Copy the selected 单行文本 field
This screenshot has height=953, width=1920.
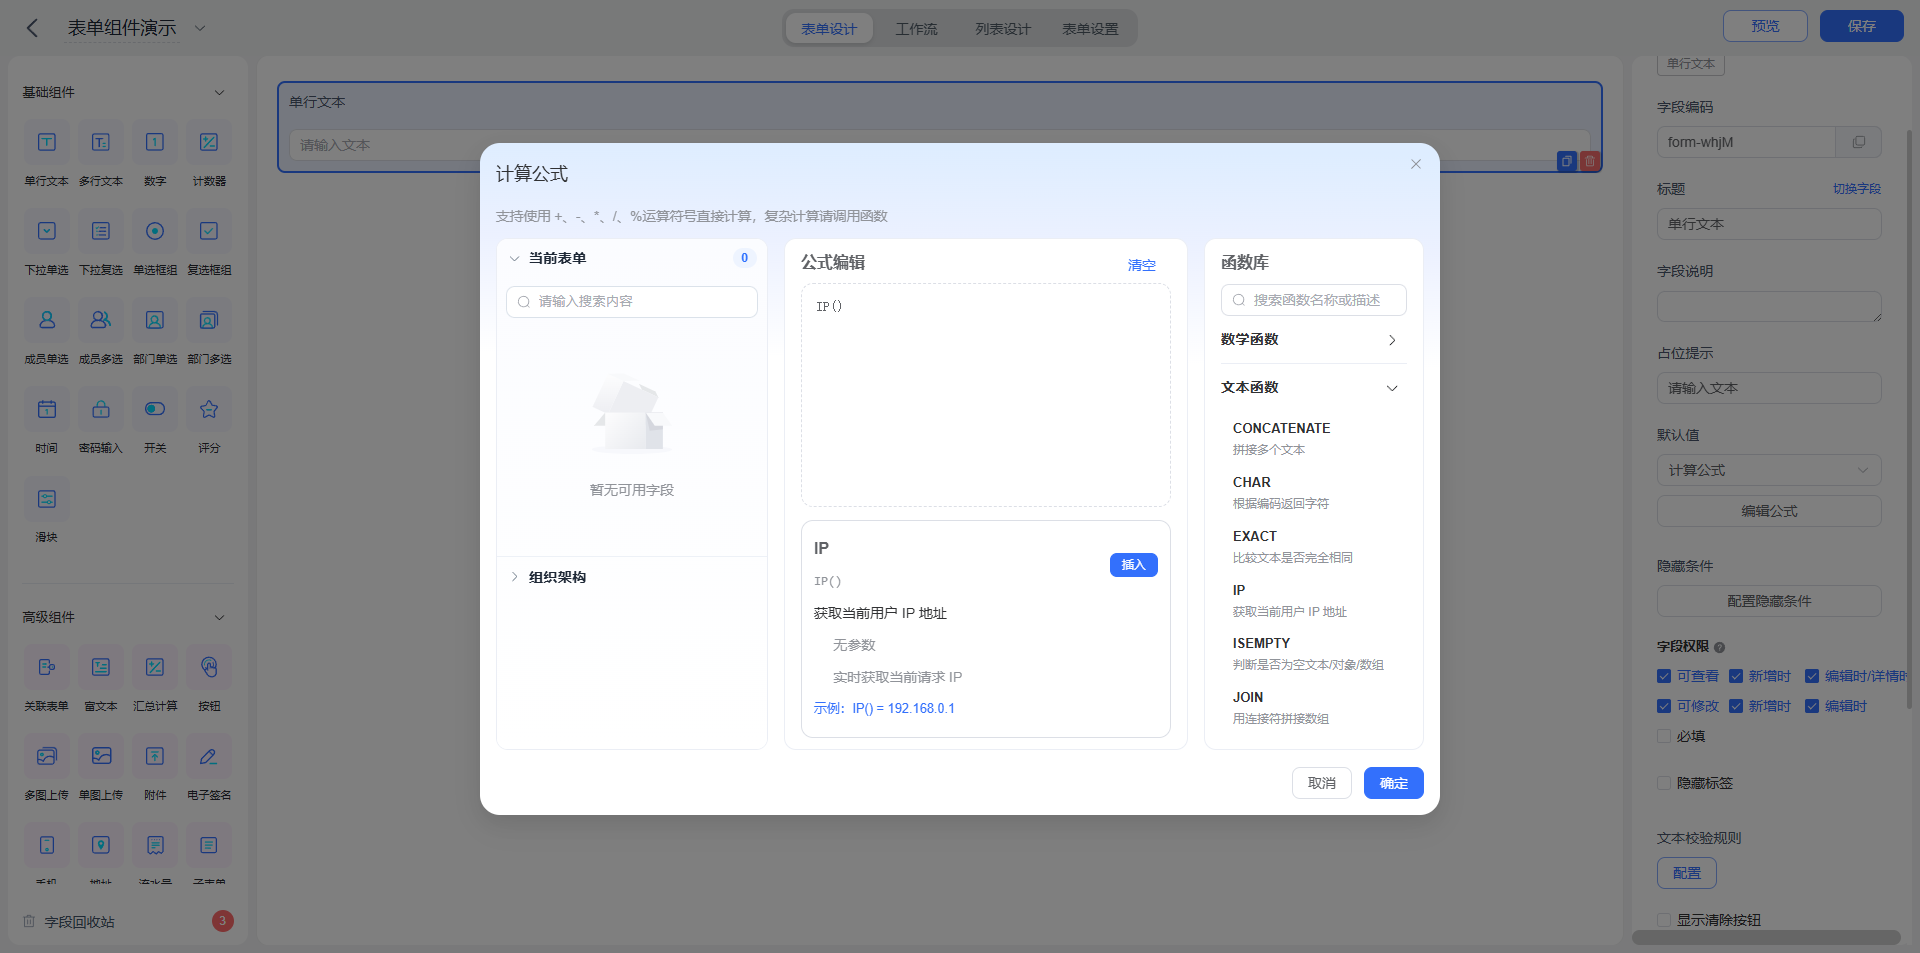pyautogui.click(x=1567, y=161)
